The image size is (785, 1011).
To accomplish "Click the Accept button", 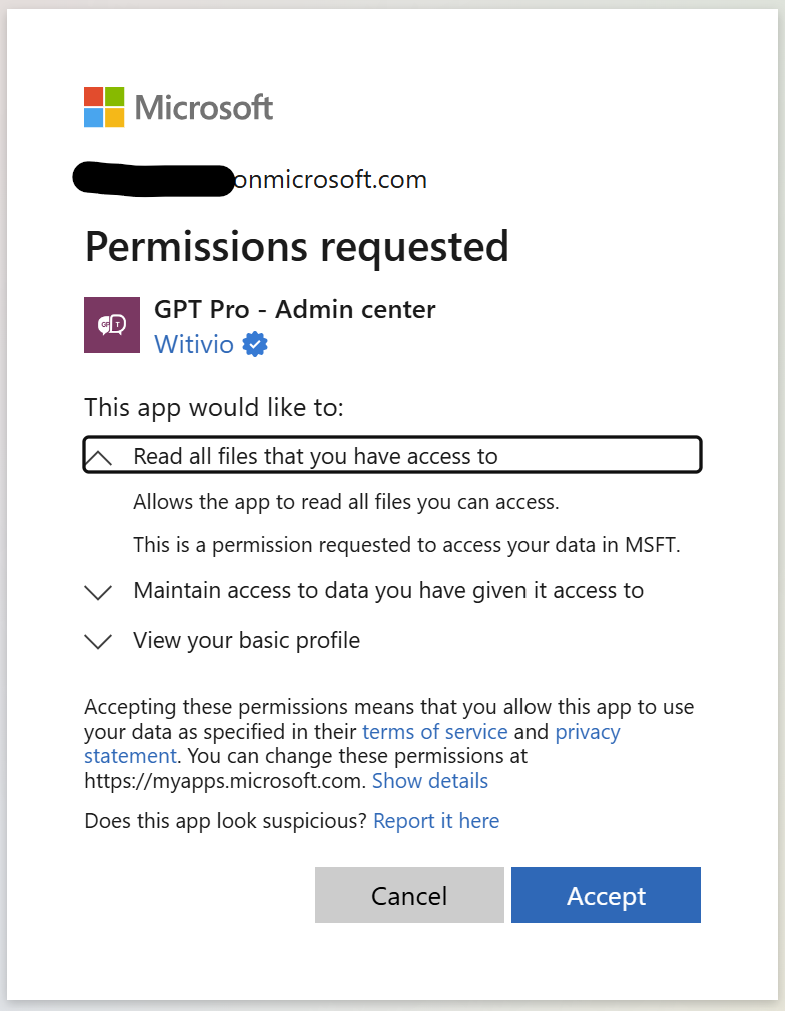I will tap(605, 894).
